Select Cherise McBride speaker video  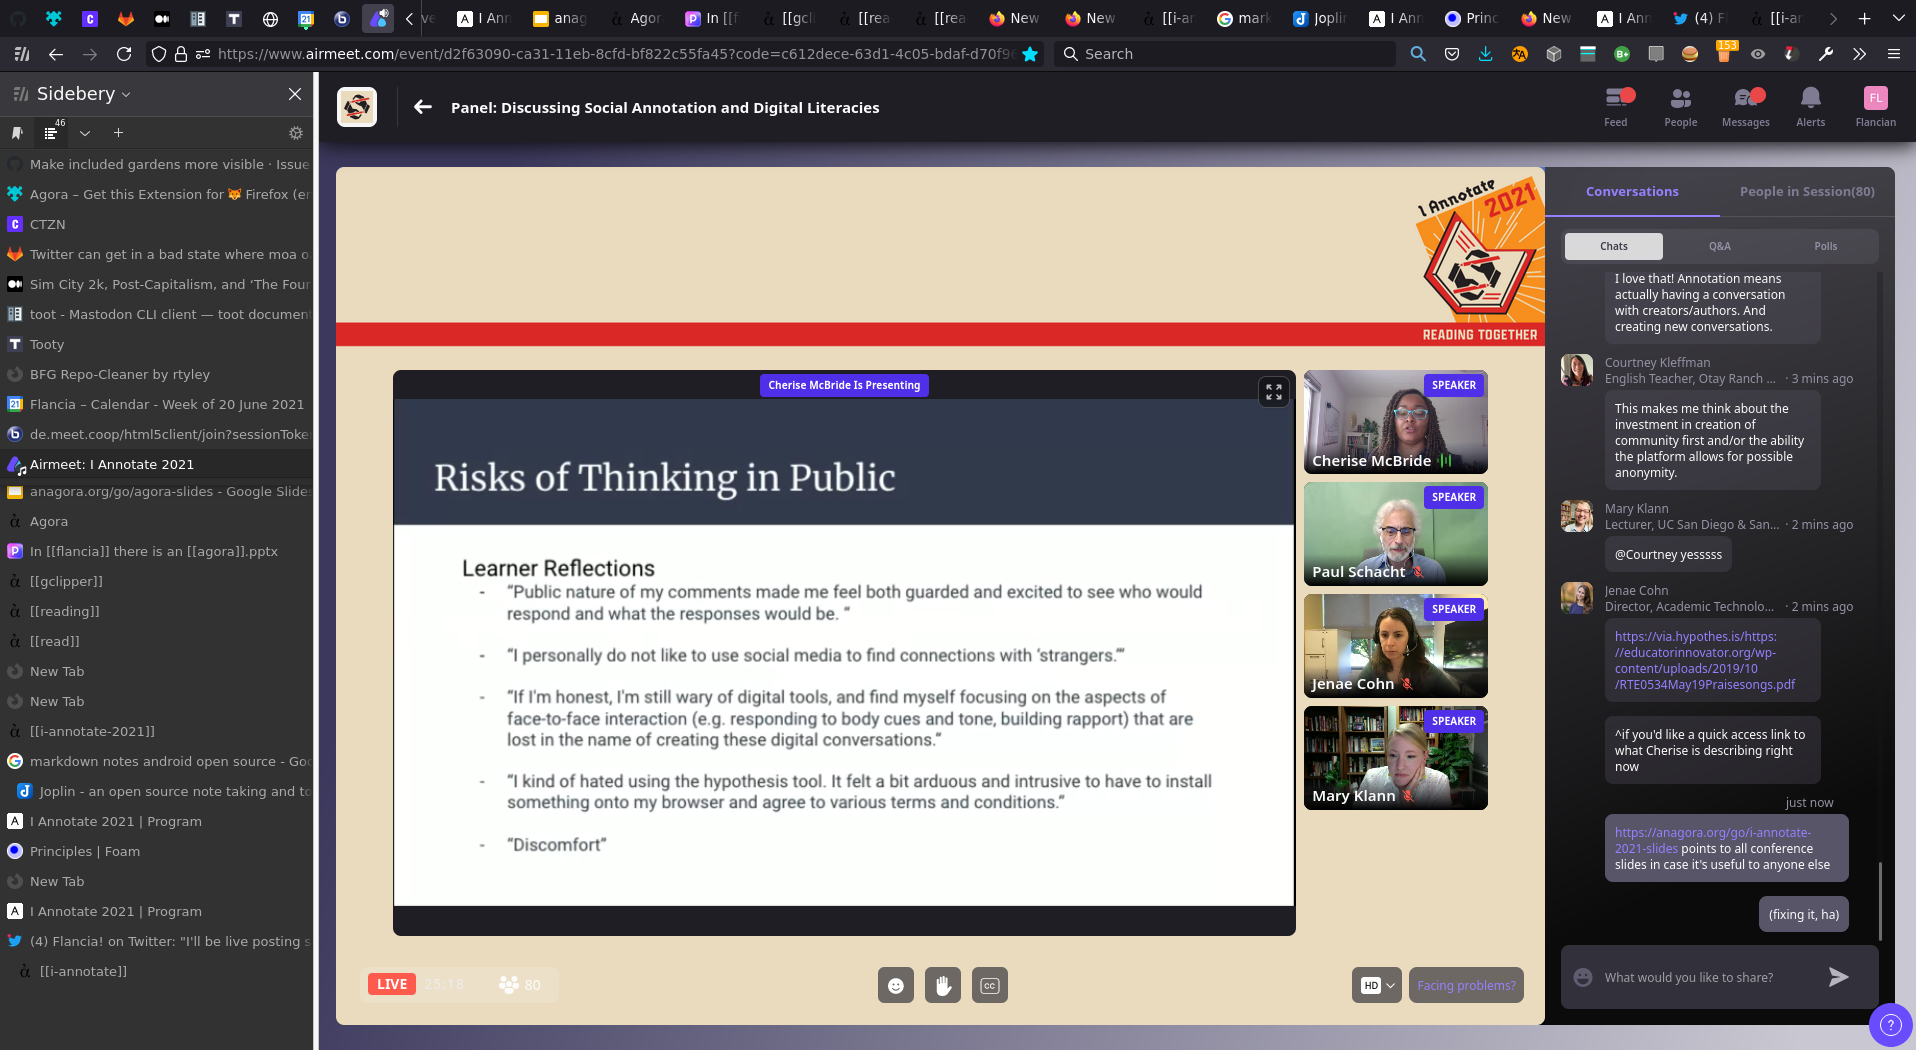(1395, 422)
